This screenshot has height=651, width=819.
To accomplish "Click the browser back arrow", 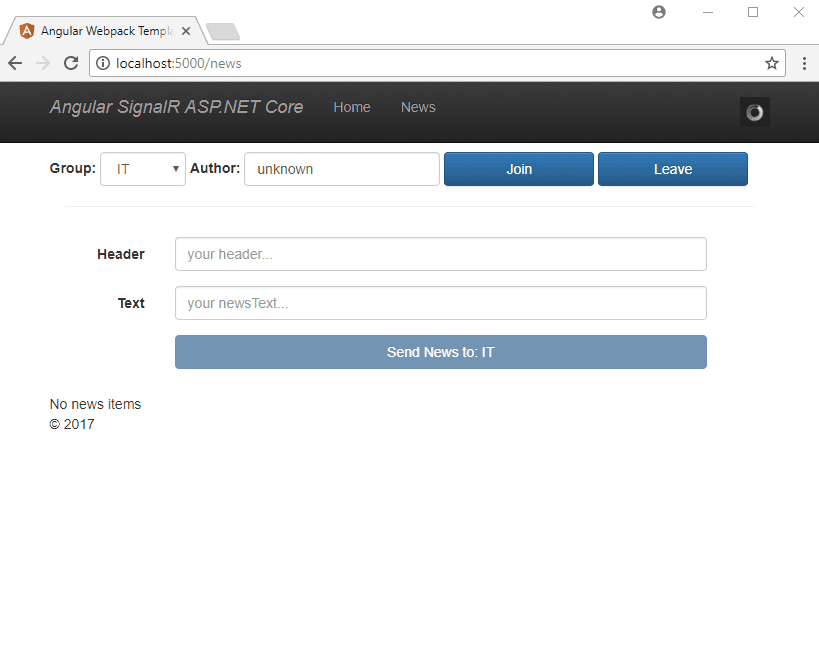I will pos(15,63).
